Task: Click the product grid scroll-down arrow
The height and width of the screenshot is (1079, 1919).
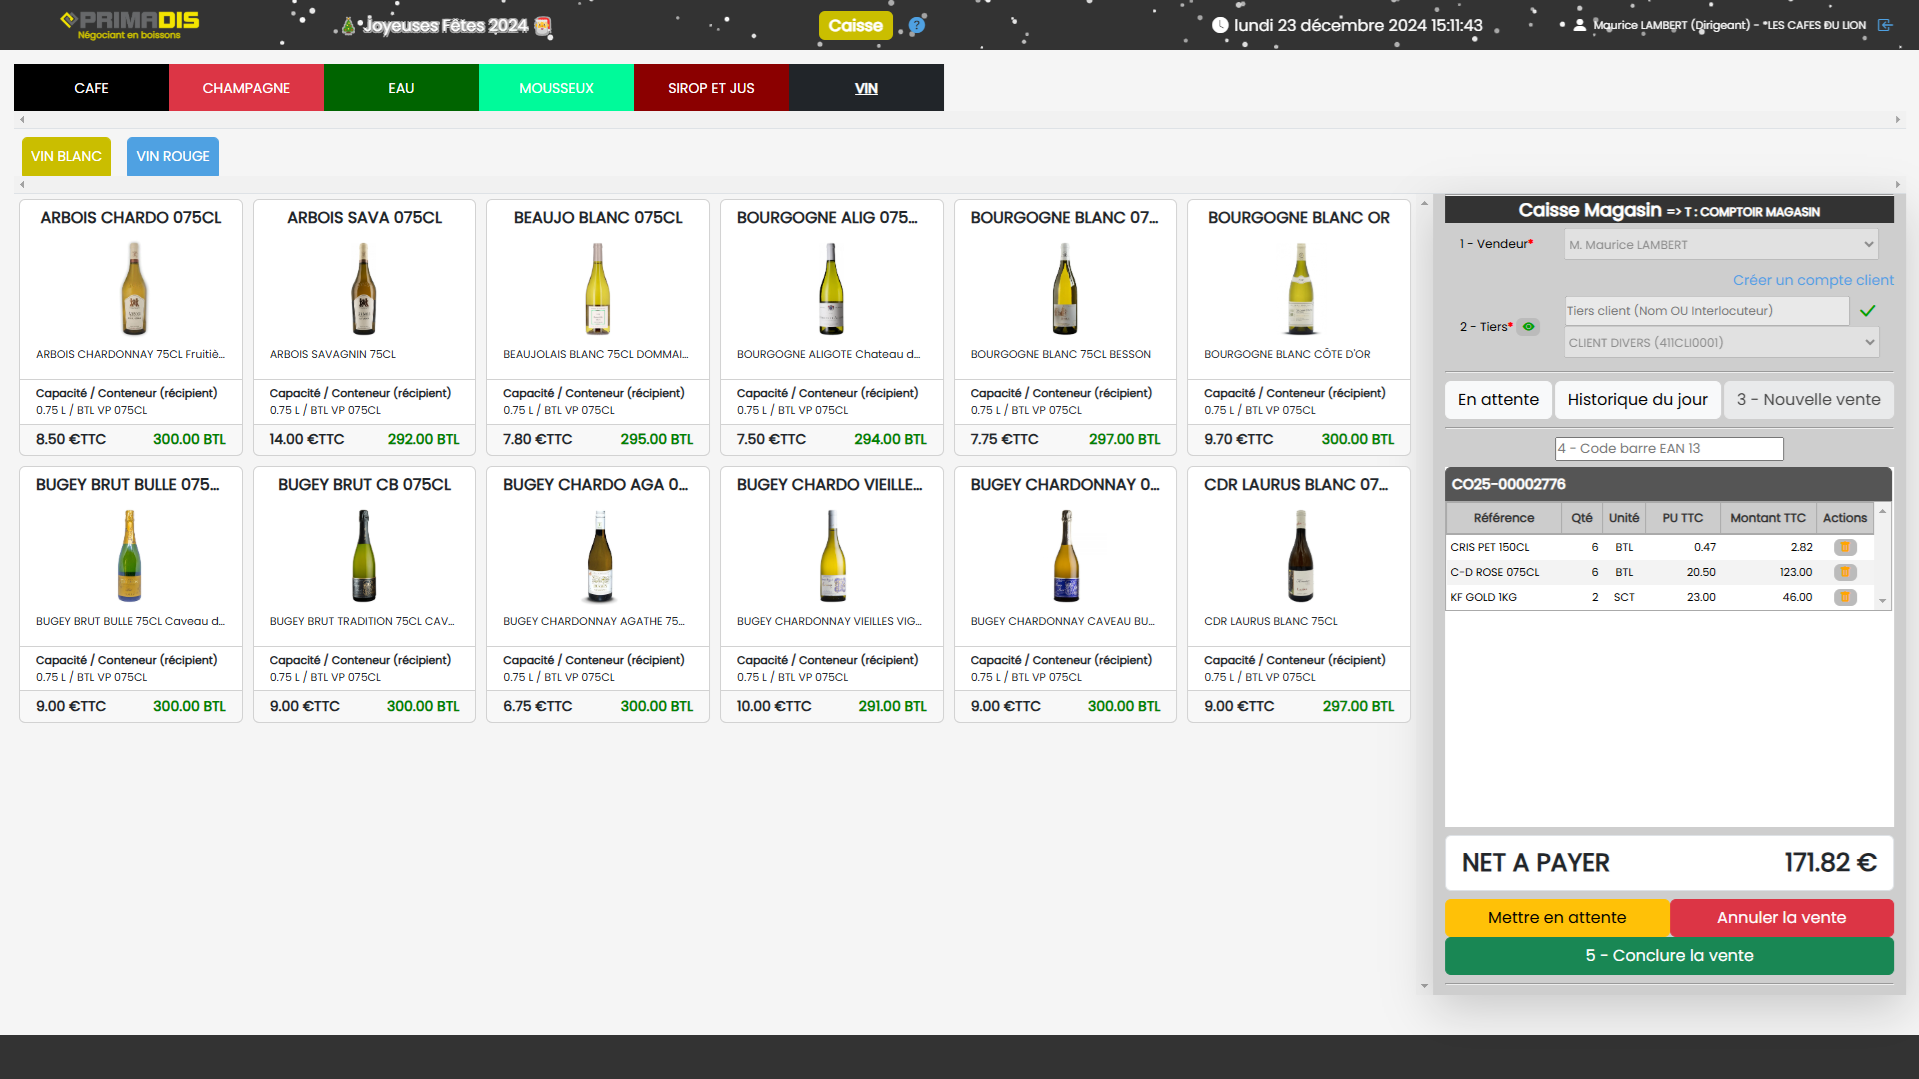Action: coord(1424,986)
